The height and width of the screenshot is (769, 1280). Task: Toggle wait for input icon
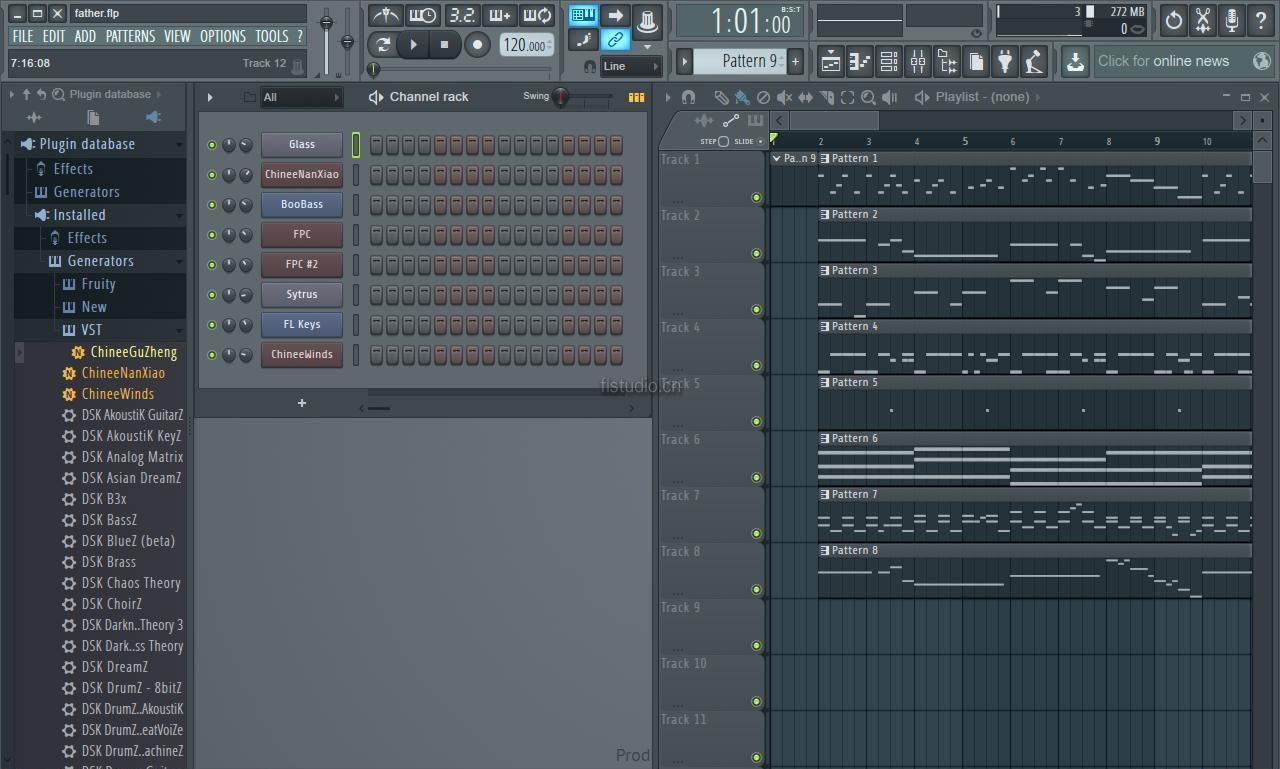(x=423, y=15)
